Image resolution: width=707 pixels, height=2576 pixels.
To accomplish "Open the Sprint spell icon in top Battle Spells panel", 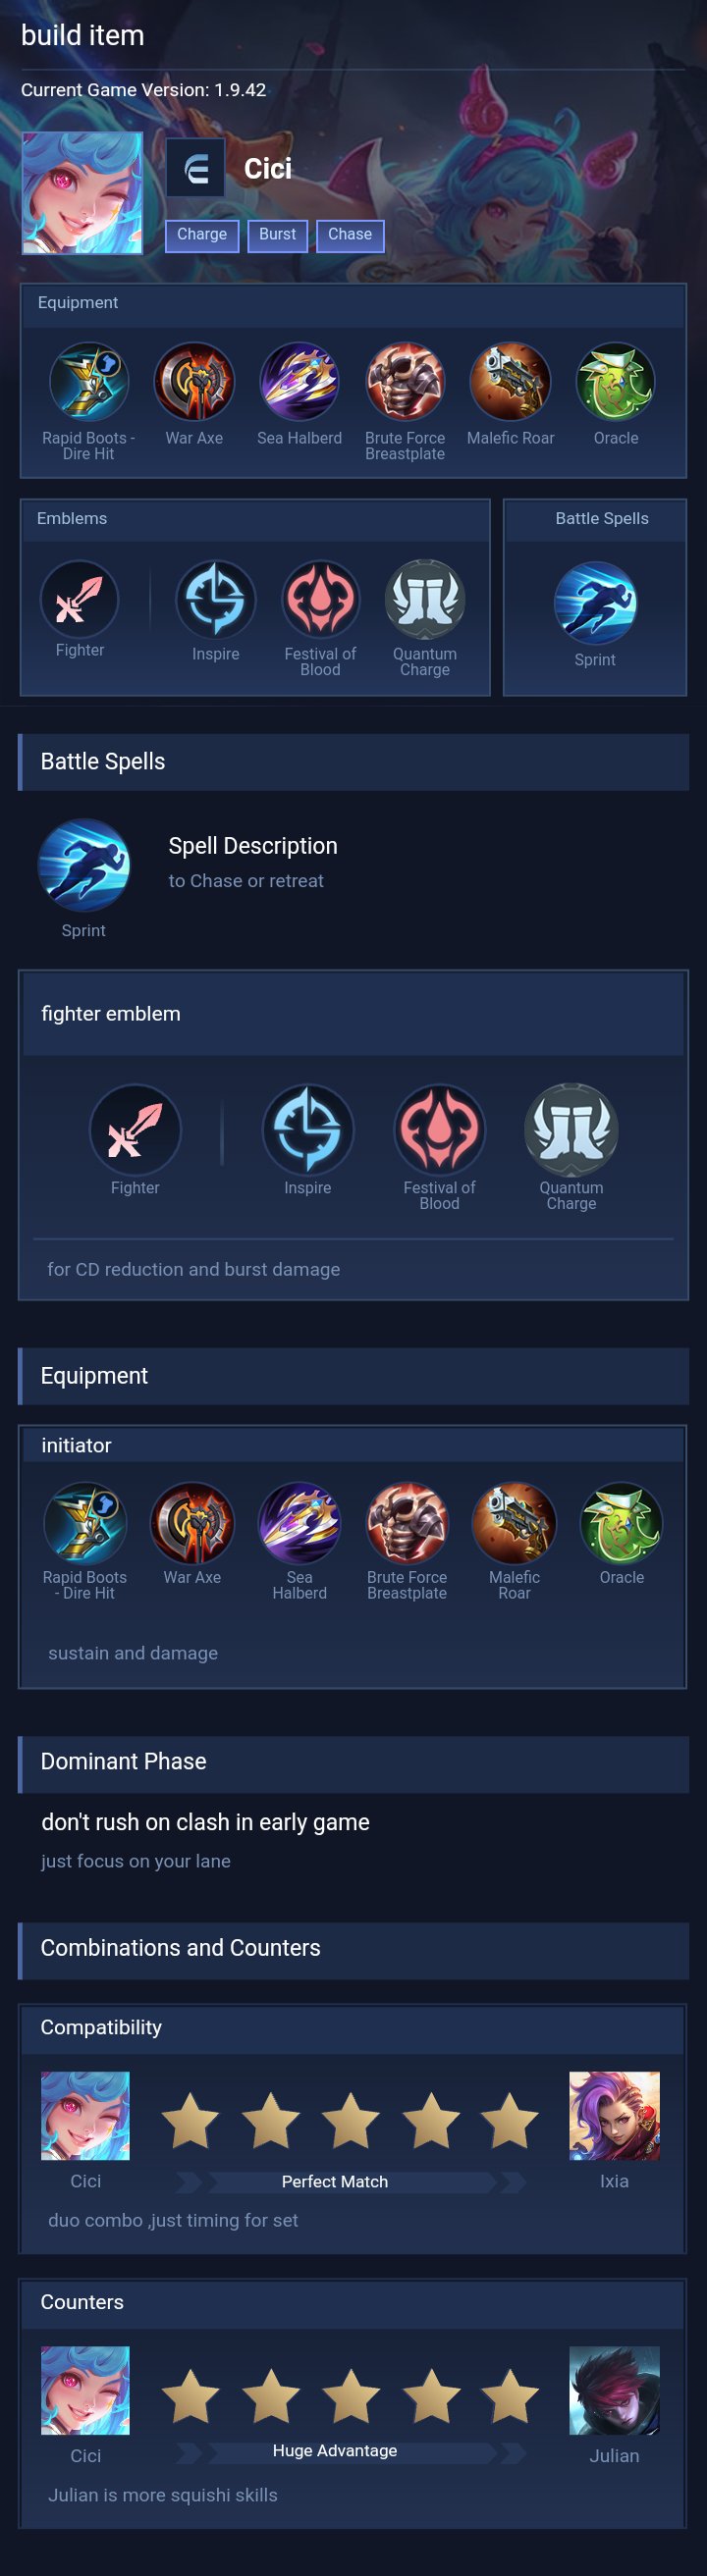I will point(595,602).
